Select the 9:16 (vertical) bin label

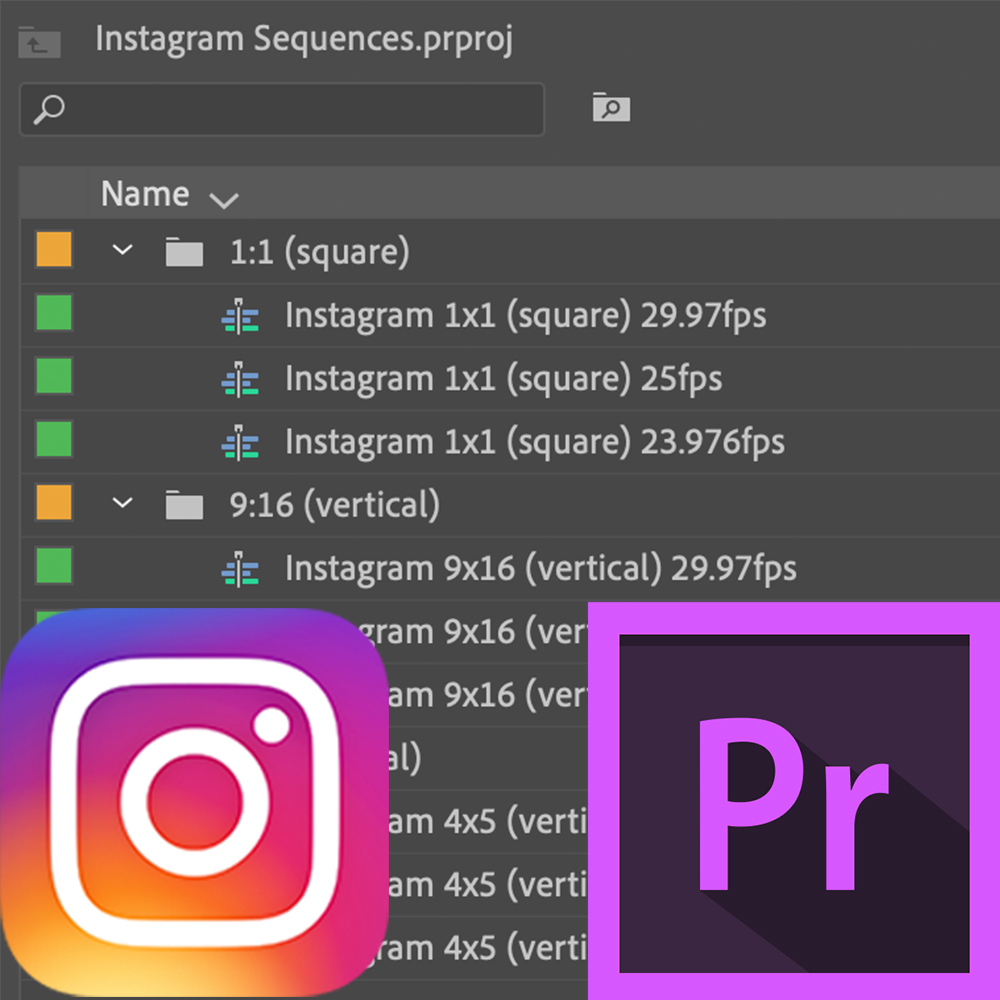(335, 506)
